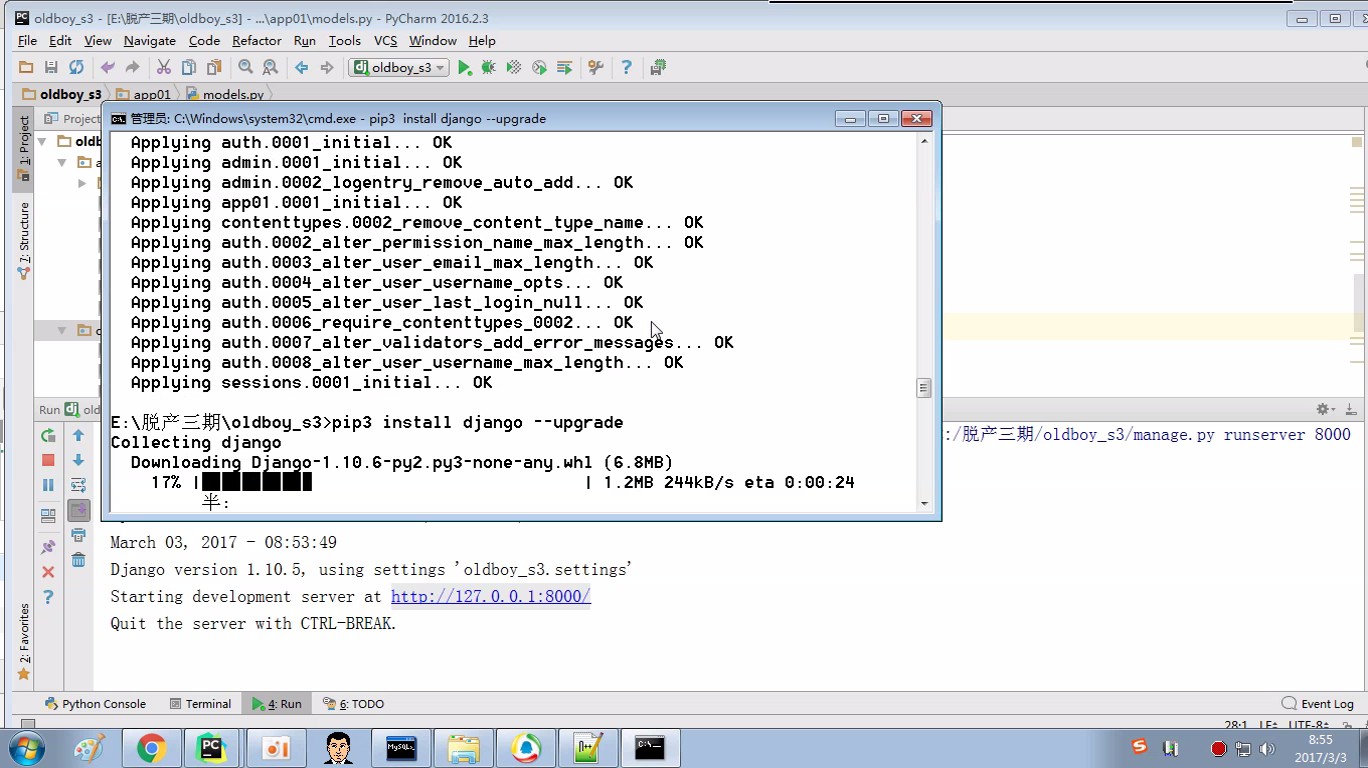This screenshot has height=768, width=1368.
Task: Click the Synchronize toolbar icon
Action: (76, 67)
